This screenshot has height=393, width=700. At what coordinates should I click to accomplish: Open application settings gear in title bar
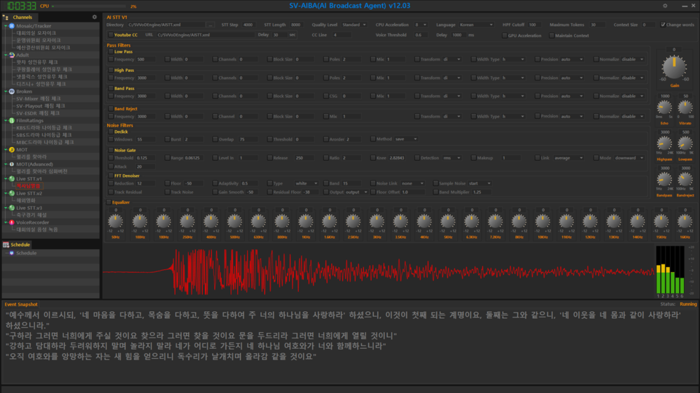point(665,6)
